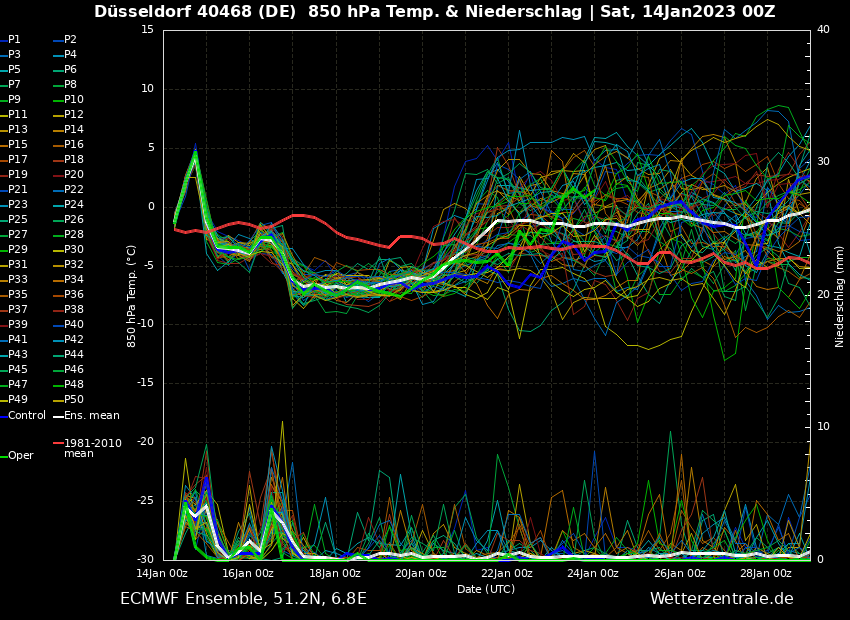850x620 pixels.
Task: Click the P12 legend entry
Action: coord(74,115)
